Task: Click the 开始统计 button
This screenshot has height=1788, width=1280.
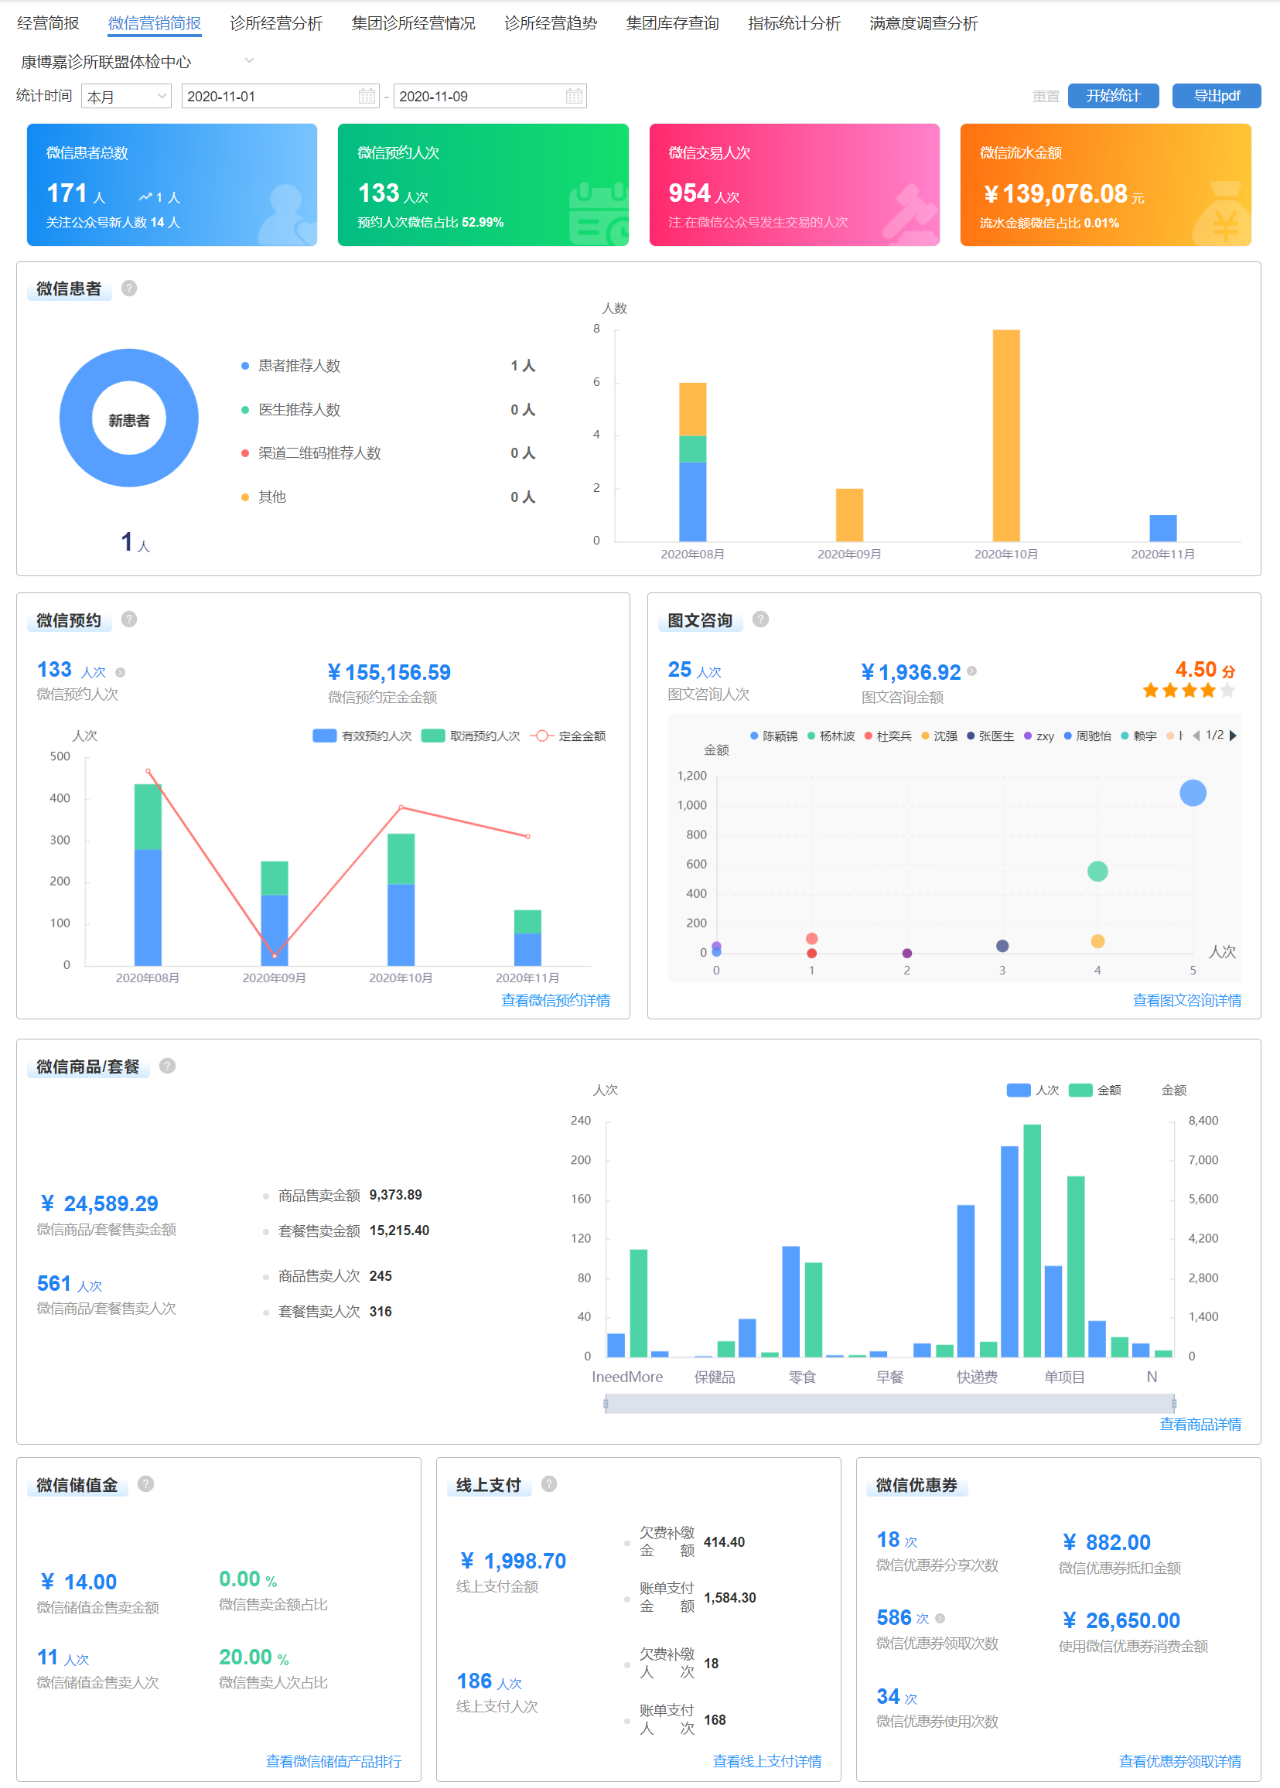Action: [x=1112, y=96]
